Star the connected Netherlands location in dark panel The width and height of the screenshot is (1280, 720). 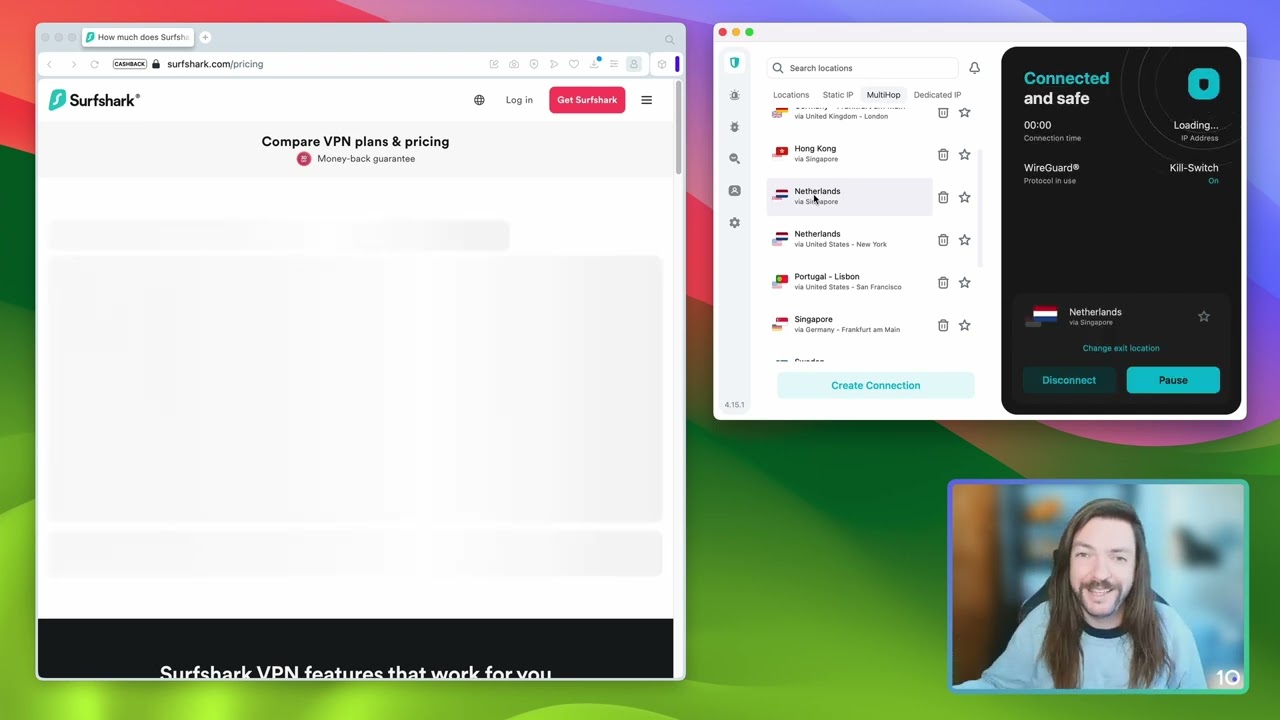(1204, 316)
